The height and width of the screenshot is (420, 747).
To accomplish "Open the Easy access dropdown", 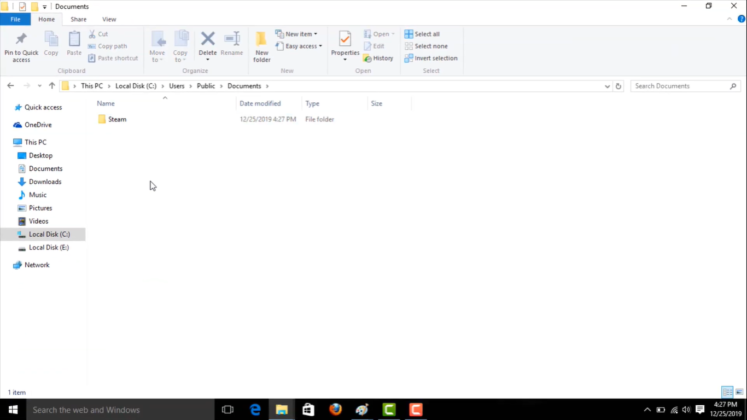I will [303, 46].
